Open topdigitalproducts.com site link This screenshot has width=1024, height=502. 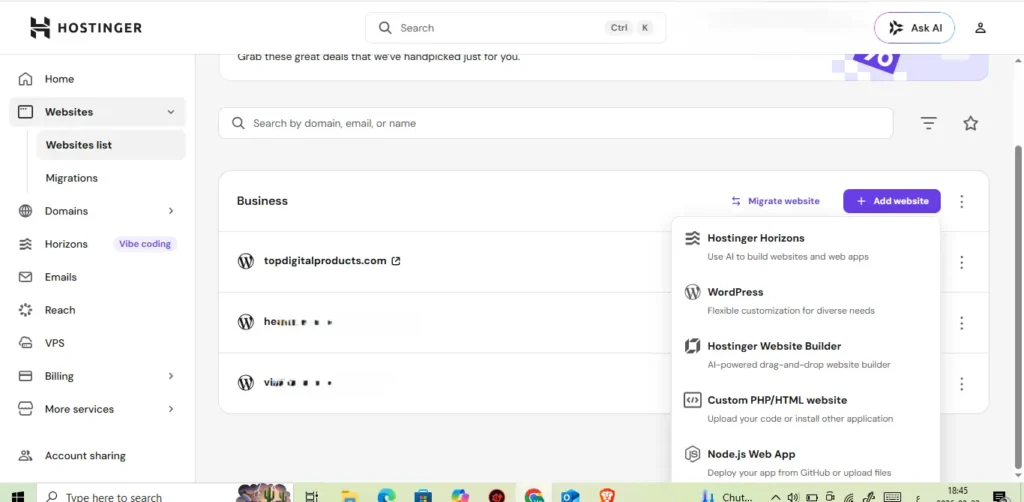pos(325,260)
